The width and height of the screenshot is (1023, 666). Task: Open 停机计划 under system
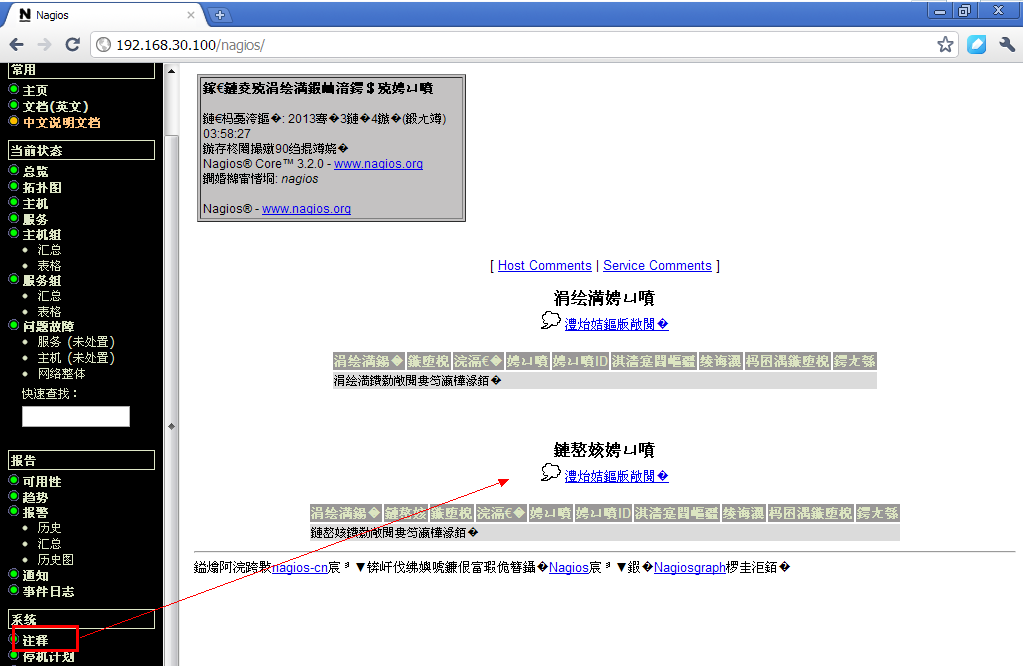(x=48, y=657)
